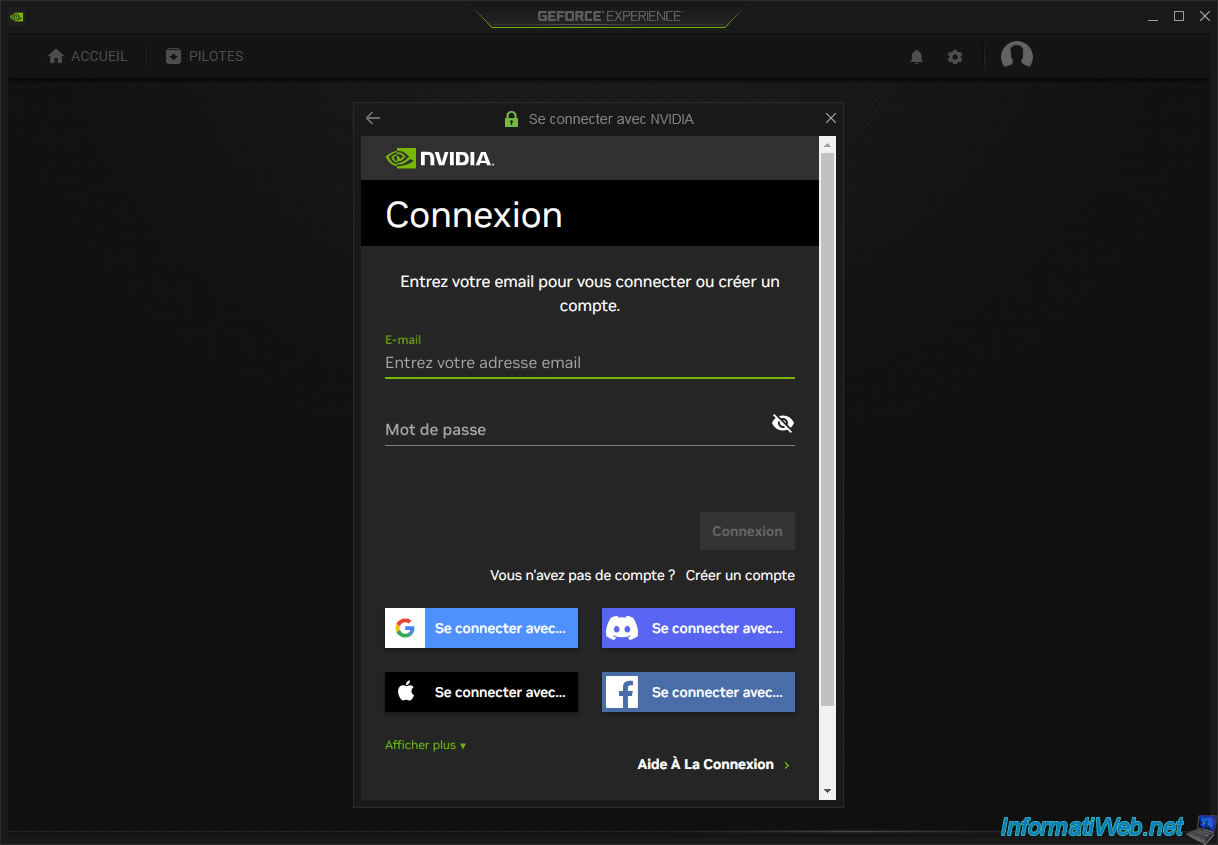The width and height of the screenshot is (1218, 845).
Task: Open the ACCUEIL tab
Action: [x=88, y=56]
